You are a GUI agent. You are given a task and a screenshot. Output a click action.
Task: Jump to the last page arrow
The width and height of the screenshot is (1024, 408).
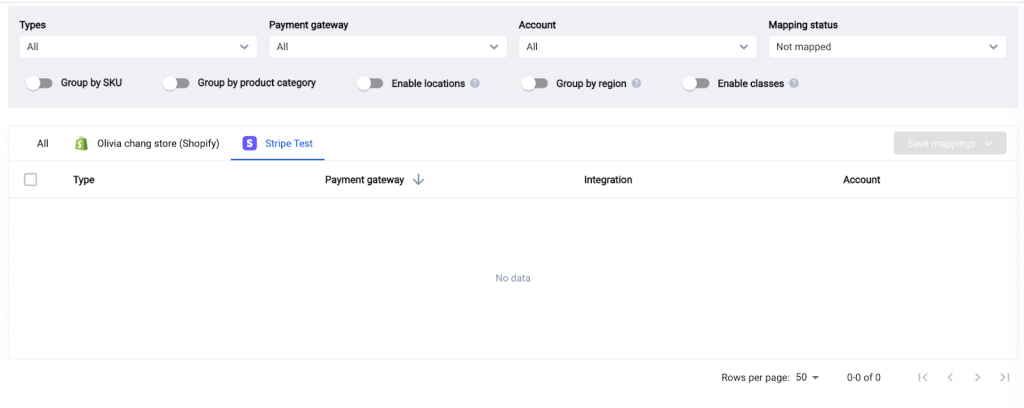coord(1004,377)
